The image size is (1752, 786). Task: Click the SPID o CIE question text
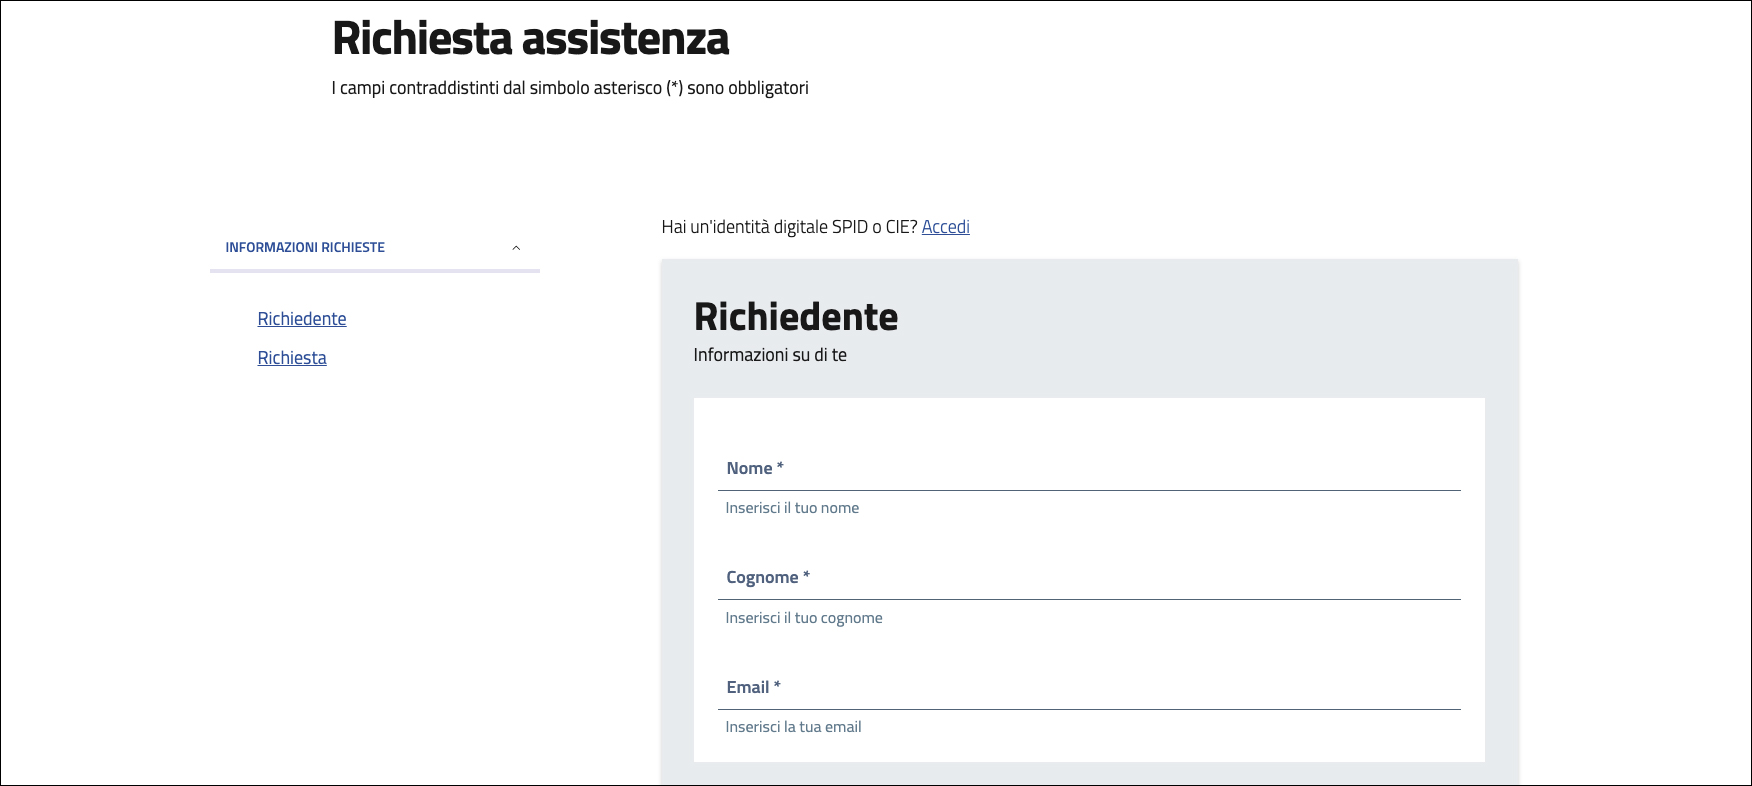pos(789,227)
